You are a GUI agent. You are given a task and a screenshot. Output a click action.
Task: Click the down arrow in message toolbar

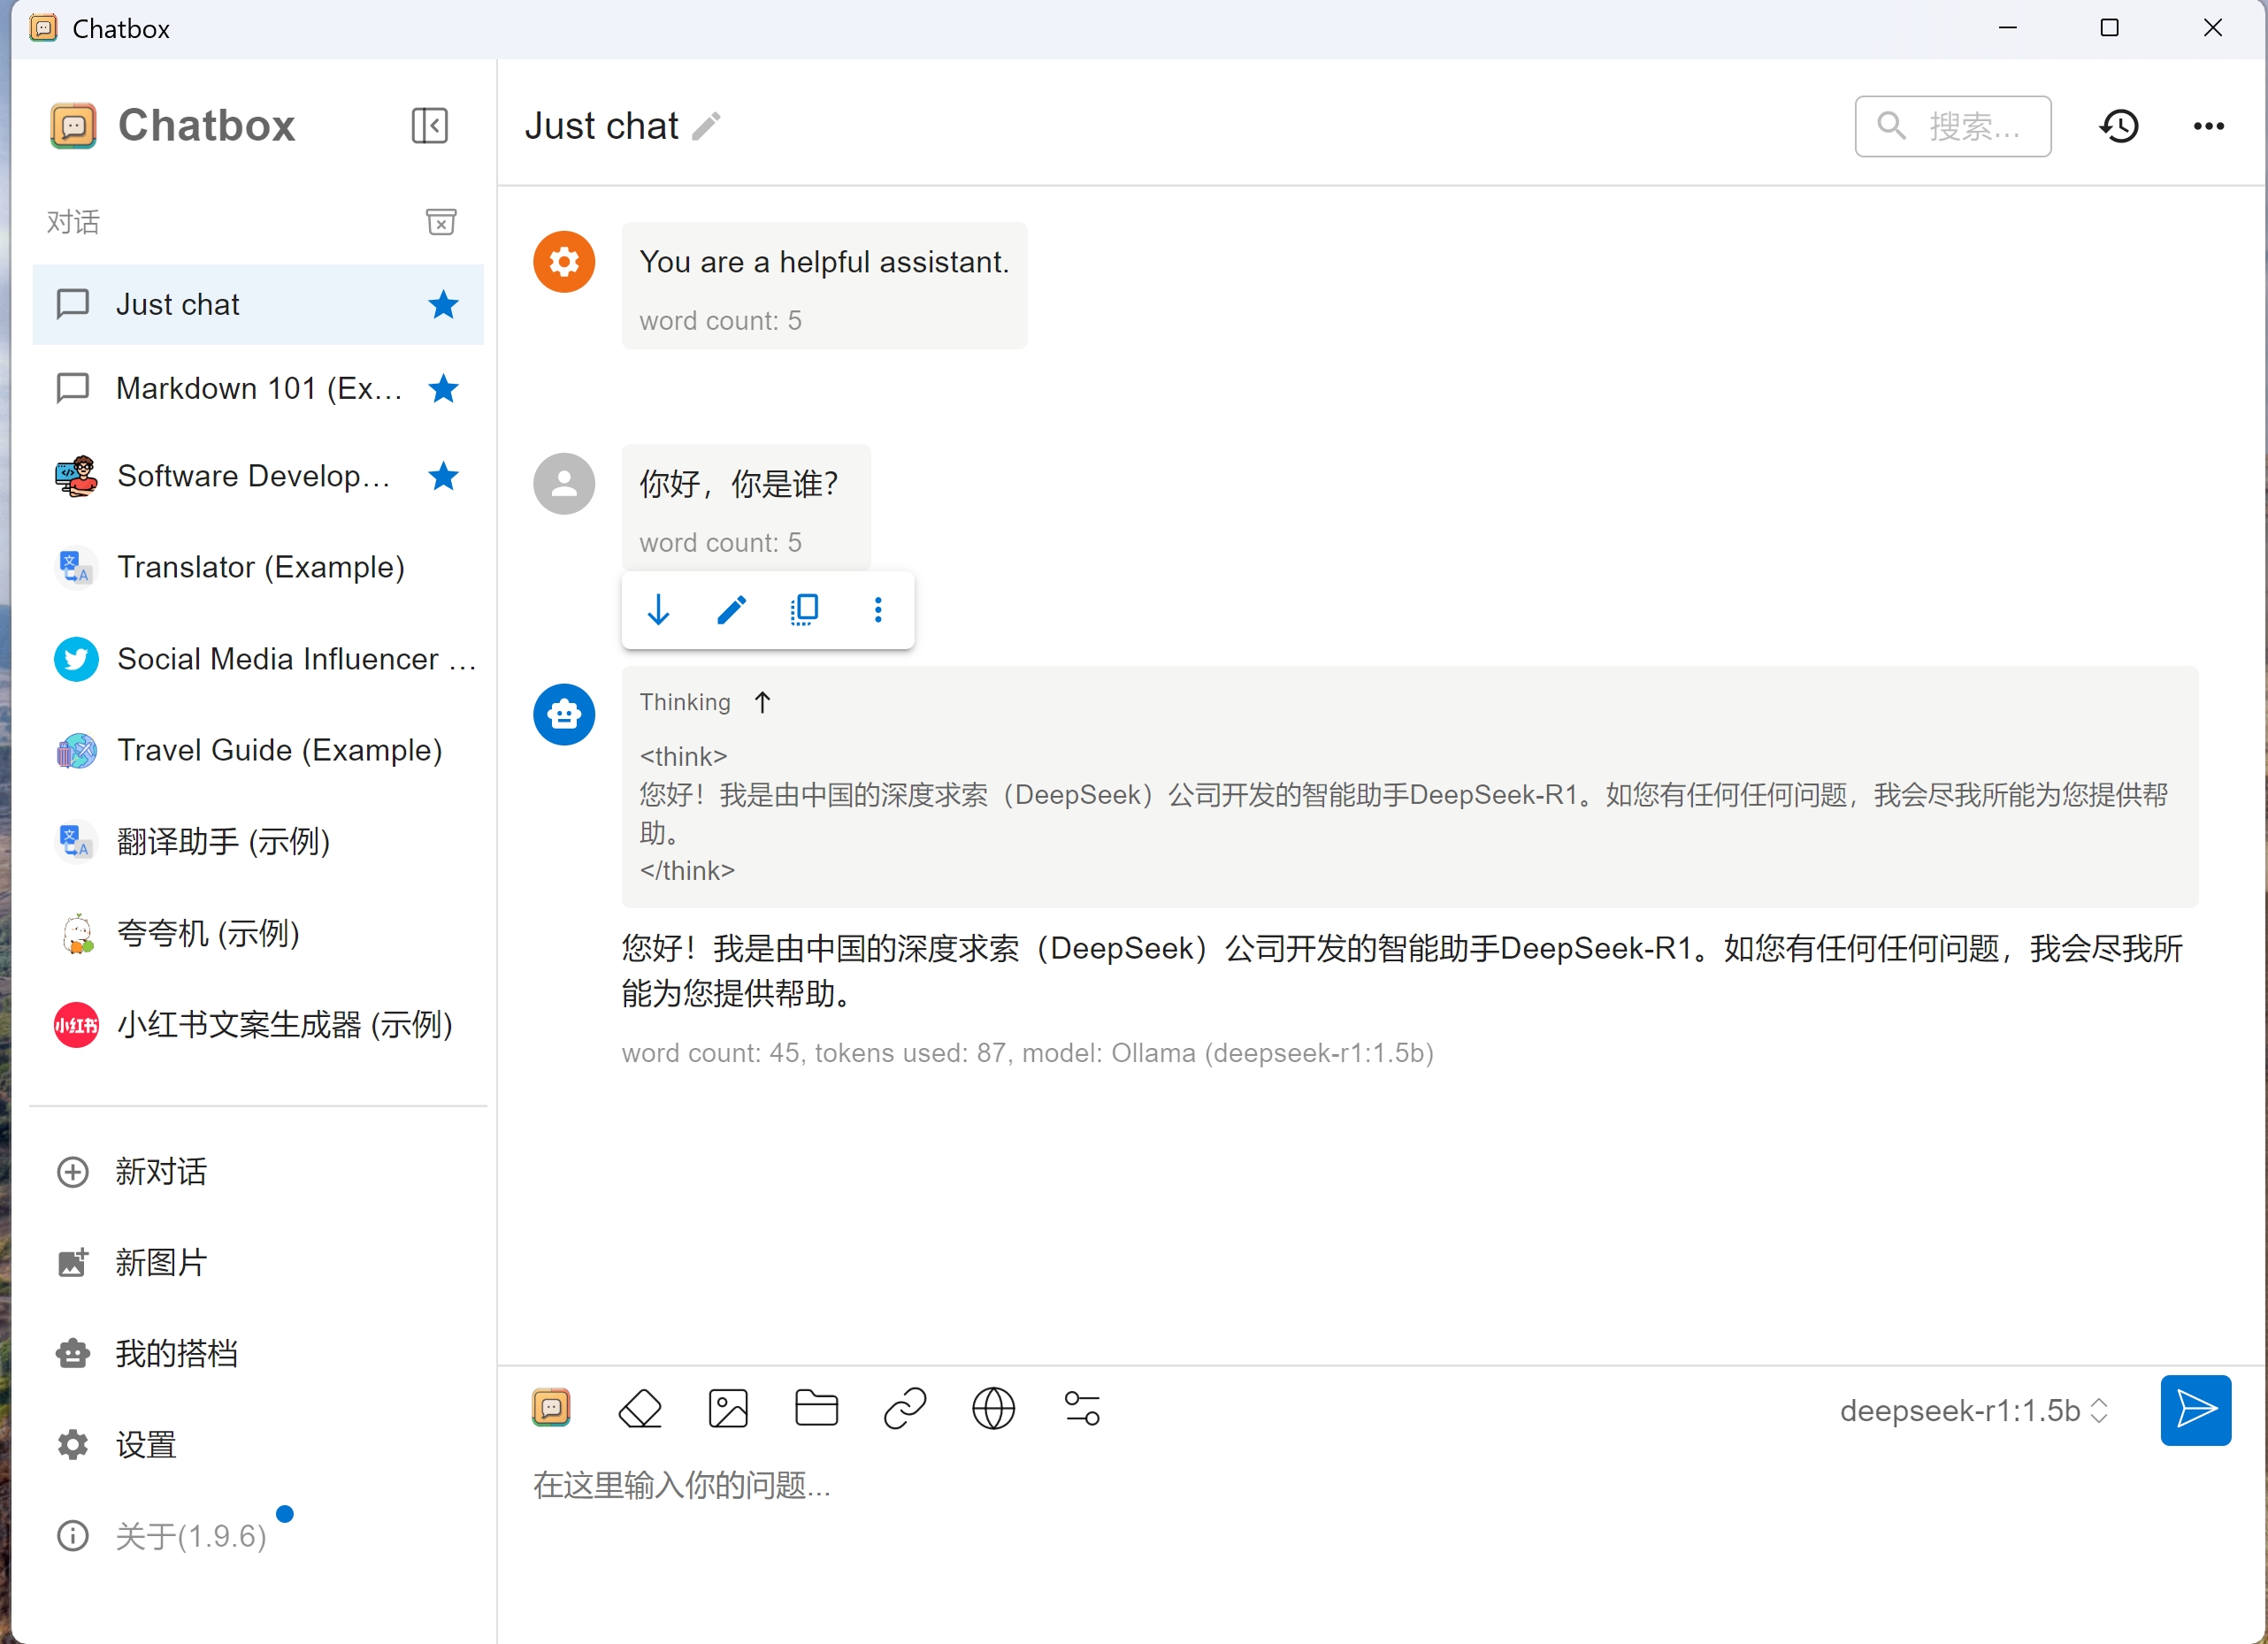click(658, 609)
